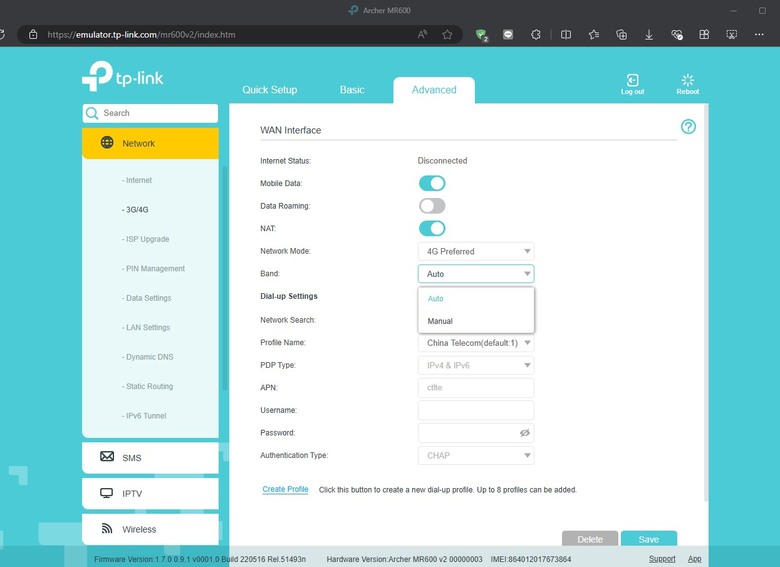
Task: Toggle split screen in browser toolbar
Action: point(565,34)
